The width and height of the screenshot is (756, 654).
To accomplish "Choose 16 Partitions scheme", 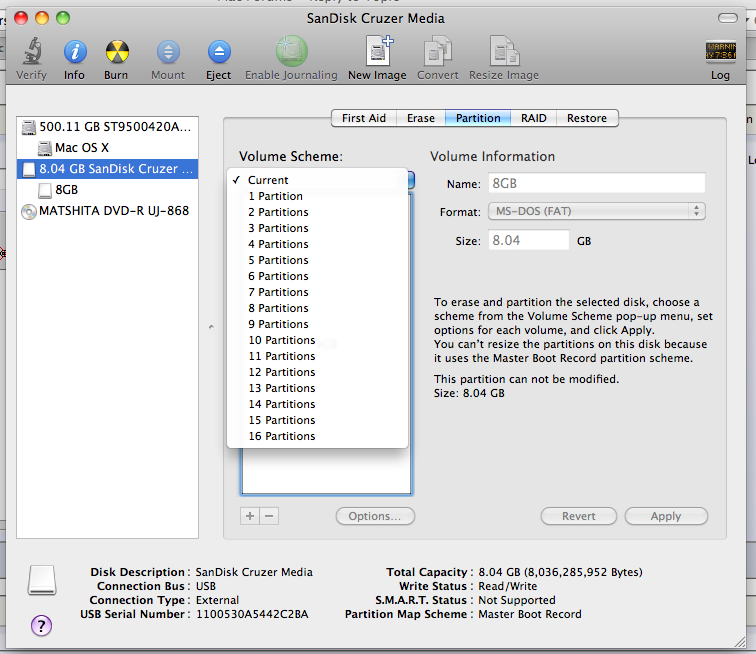I will pyautogui.click(x=317, y=436).
